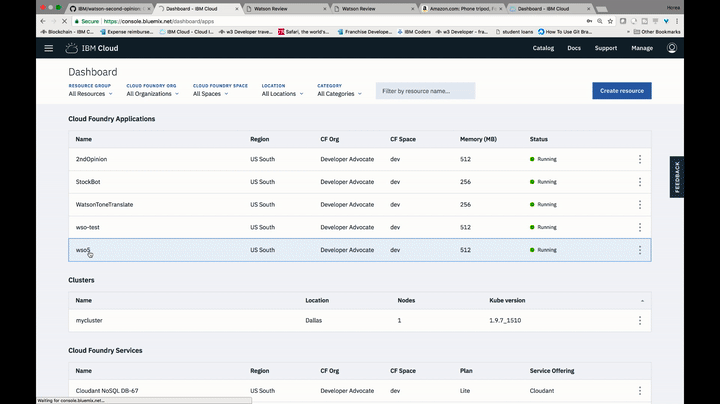This screenshot has width=720, height=404.
Task: Open the wso5 application
Action: tap(83, 250)
